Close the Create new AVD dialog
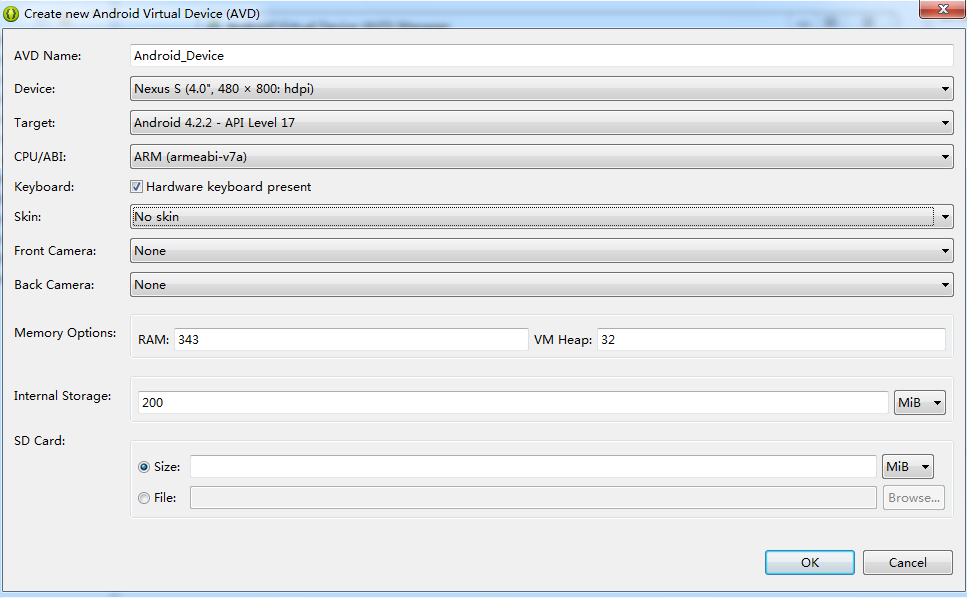Screen dimensions: 967x598 tap(942, 9)
